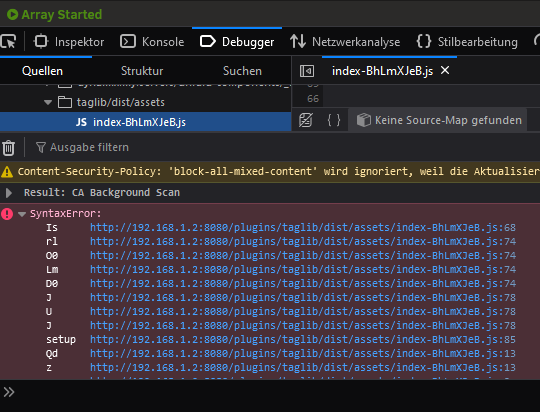Open the D0 frame source link
Viewport: 540px width, 412px height.
tap(303, 284)
